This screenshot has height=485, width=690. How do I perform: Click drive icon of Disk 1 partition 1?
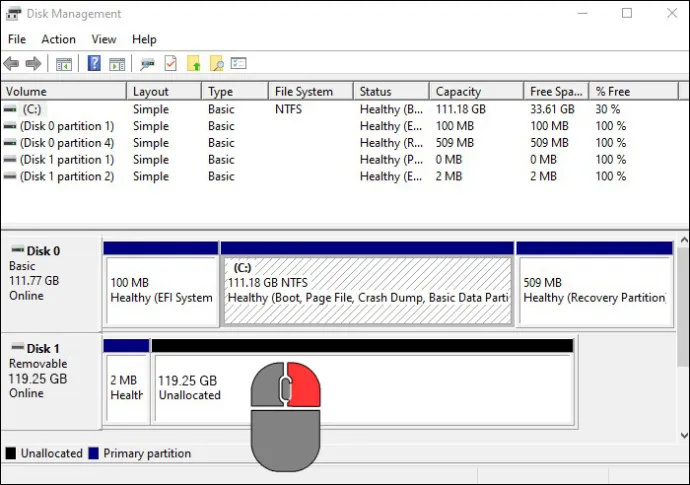10,160
